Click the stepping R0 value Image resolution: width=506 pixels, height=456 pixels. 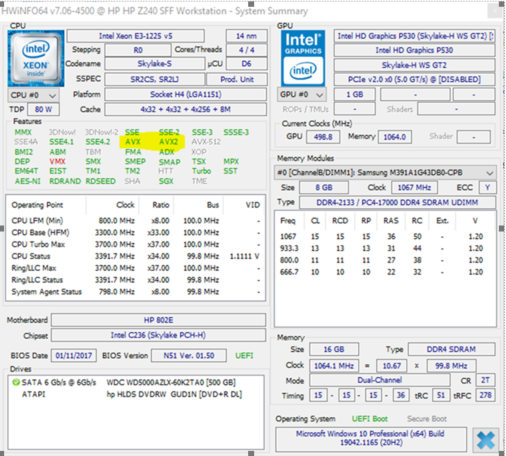click(x=138, y=50)
